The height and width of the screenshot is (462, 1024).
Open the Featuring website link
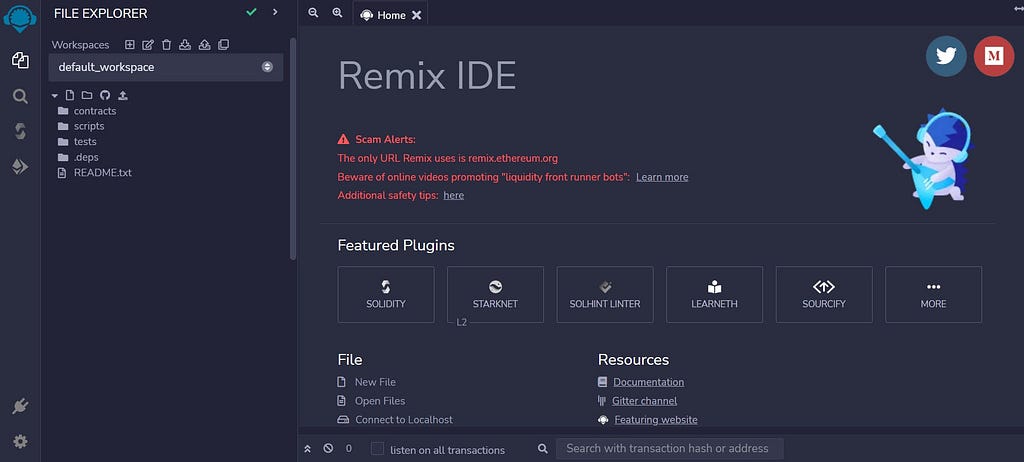point(656,420)
